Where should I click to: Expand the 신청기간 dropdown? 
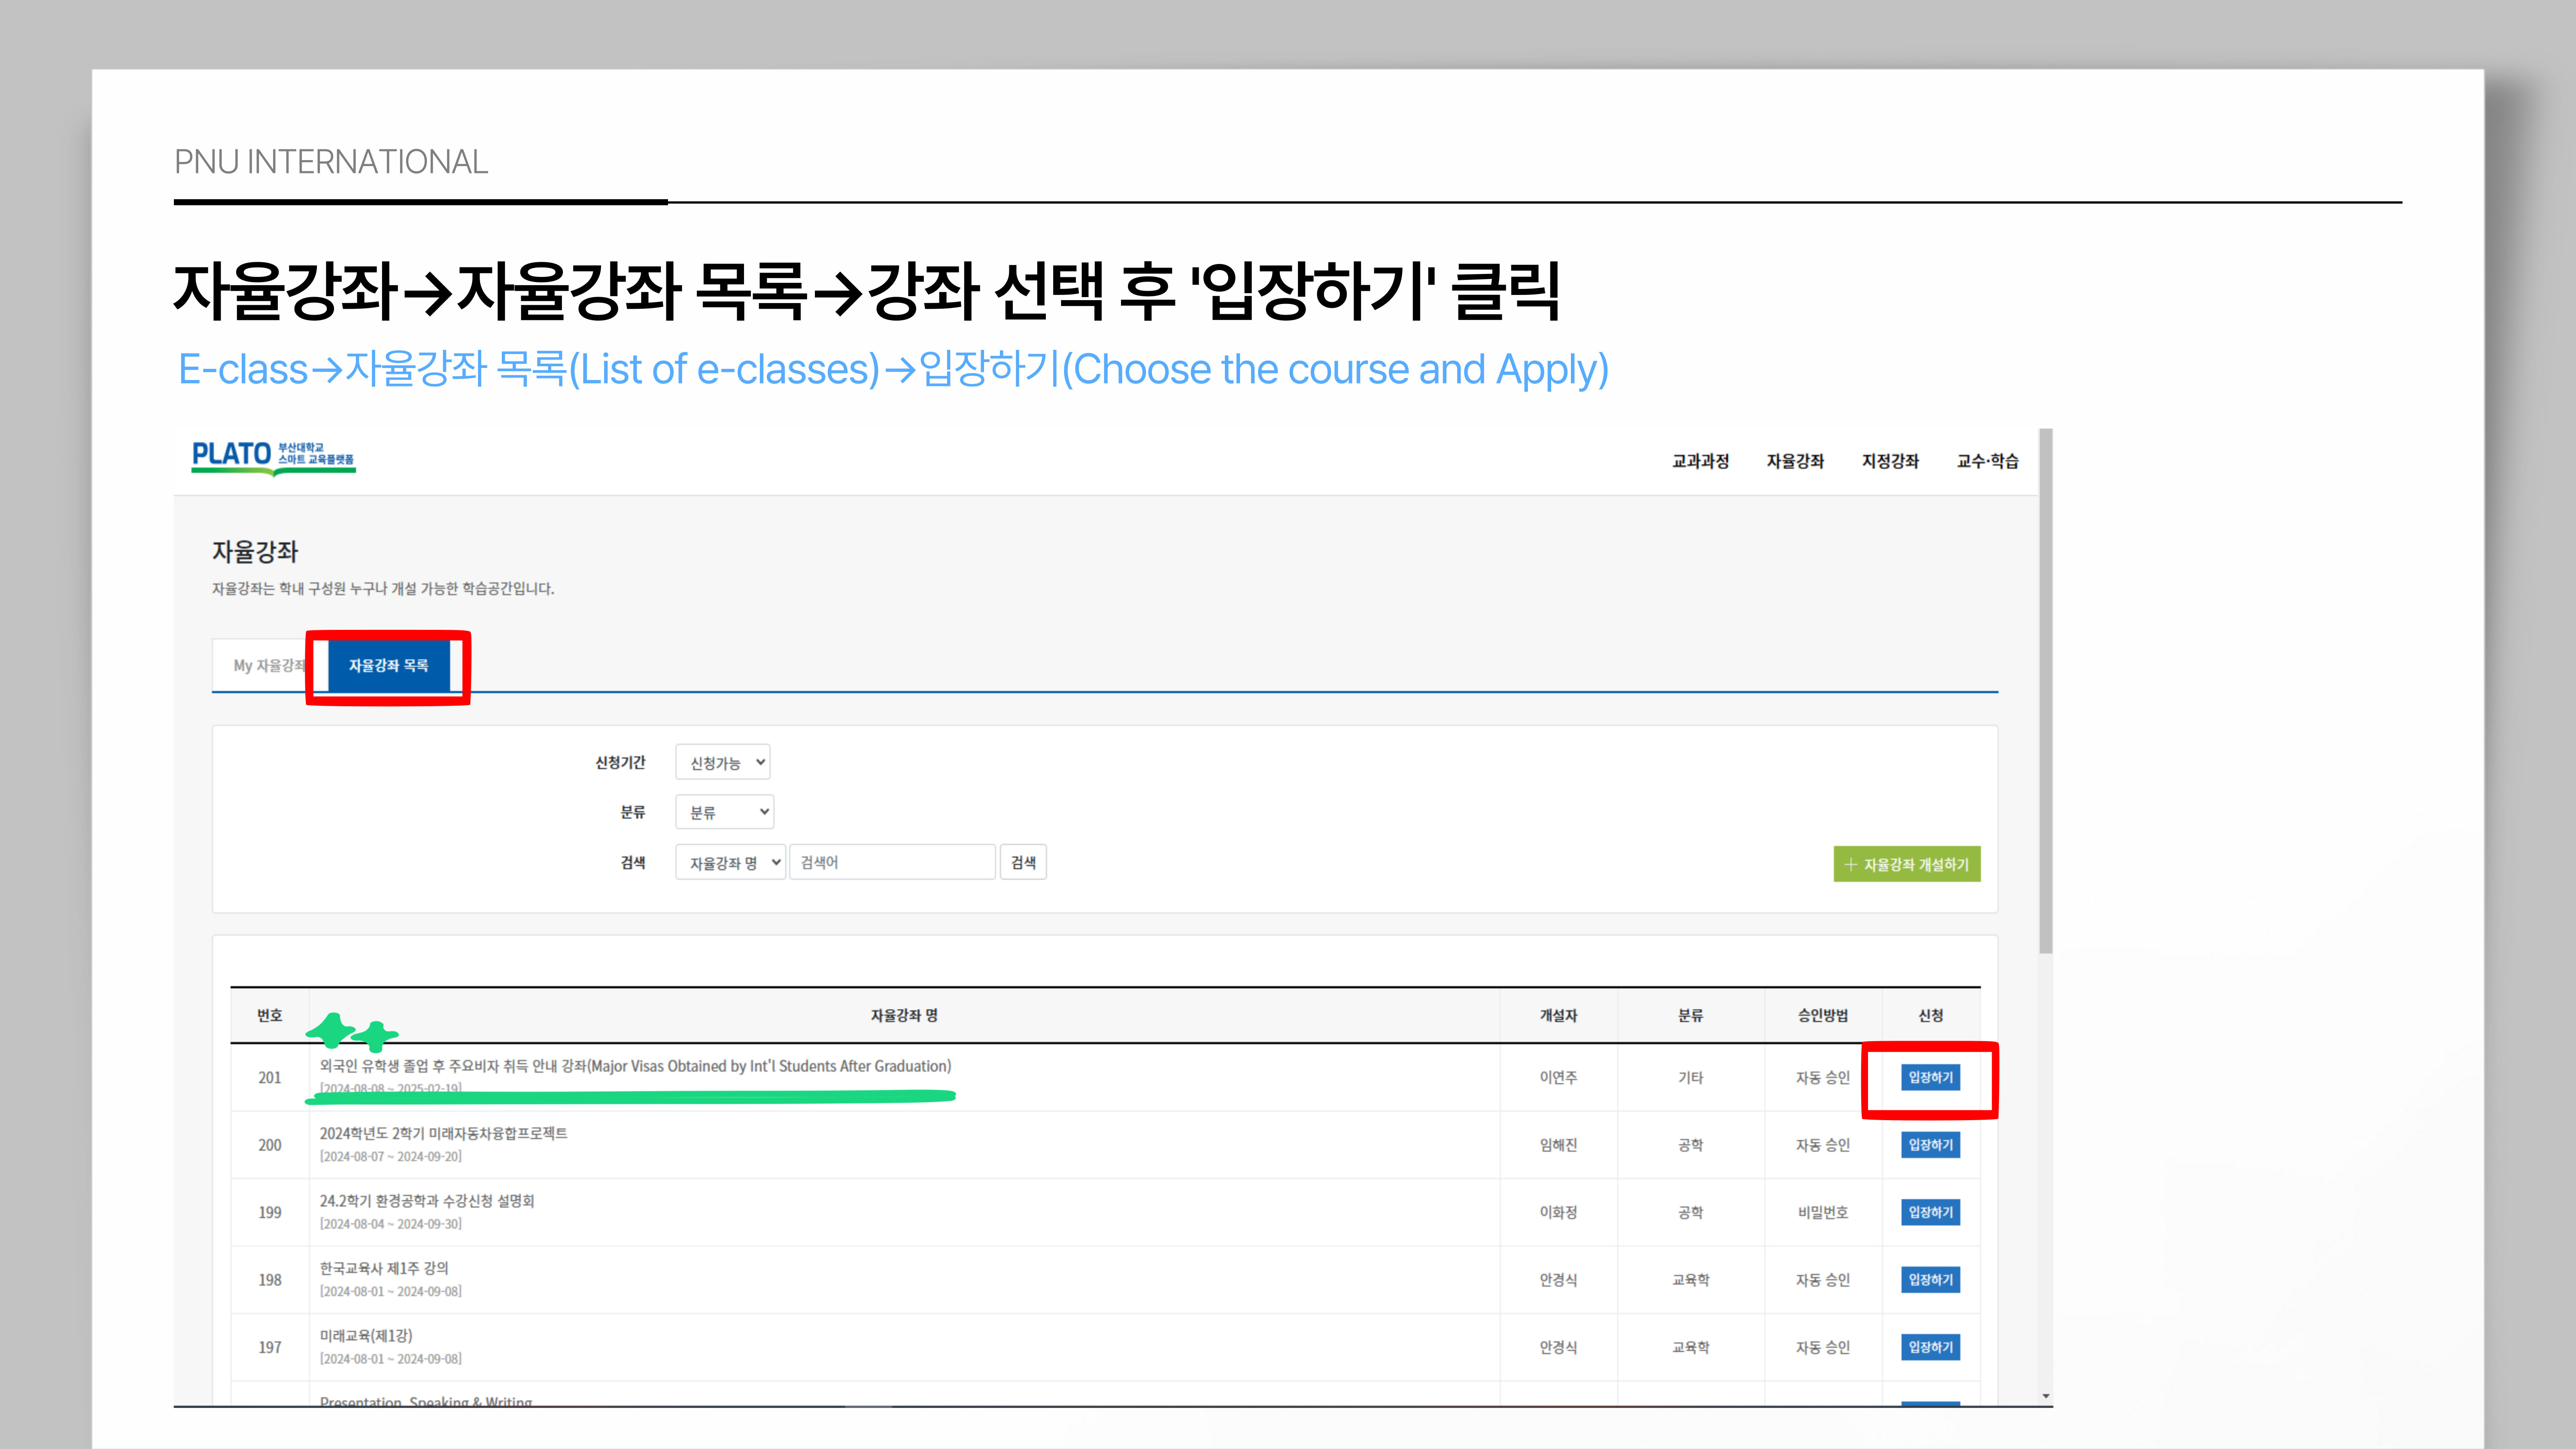click(723, 763)
